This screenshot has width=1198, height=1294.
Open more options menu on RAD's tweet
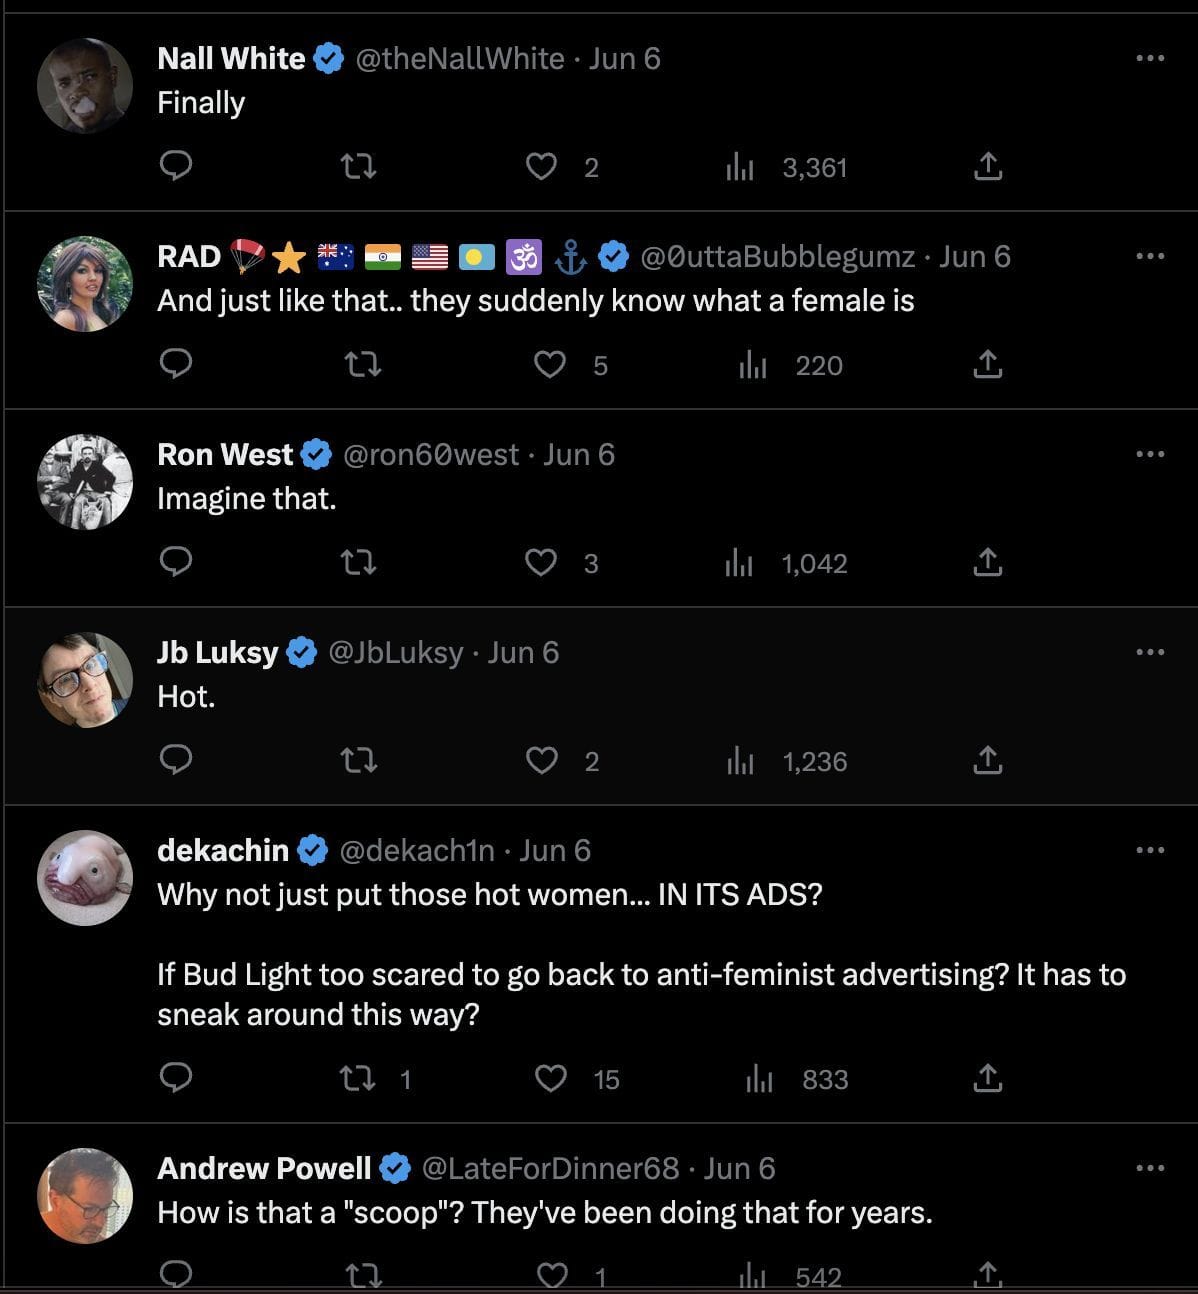pyautogui.click(x=1150, y=256)
